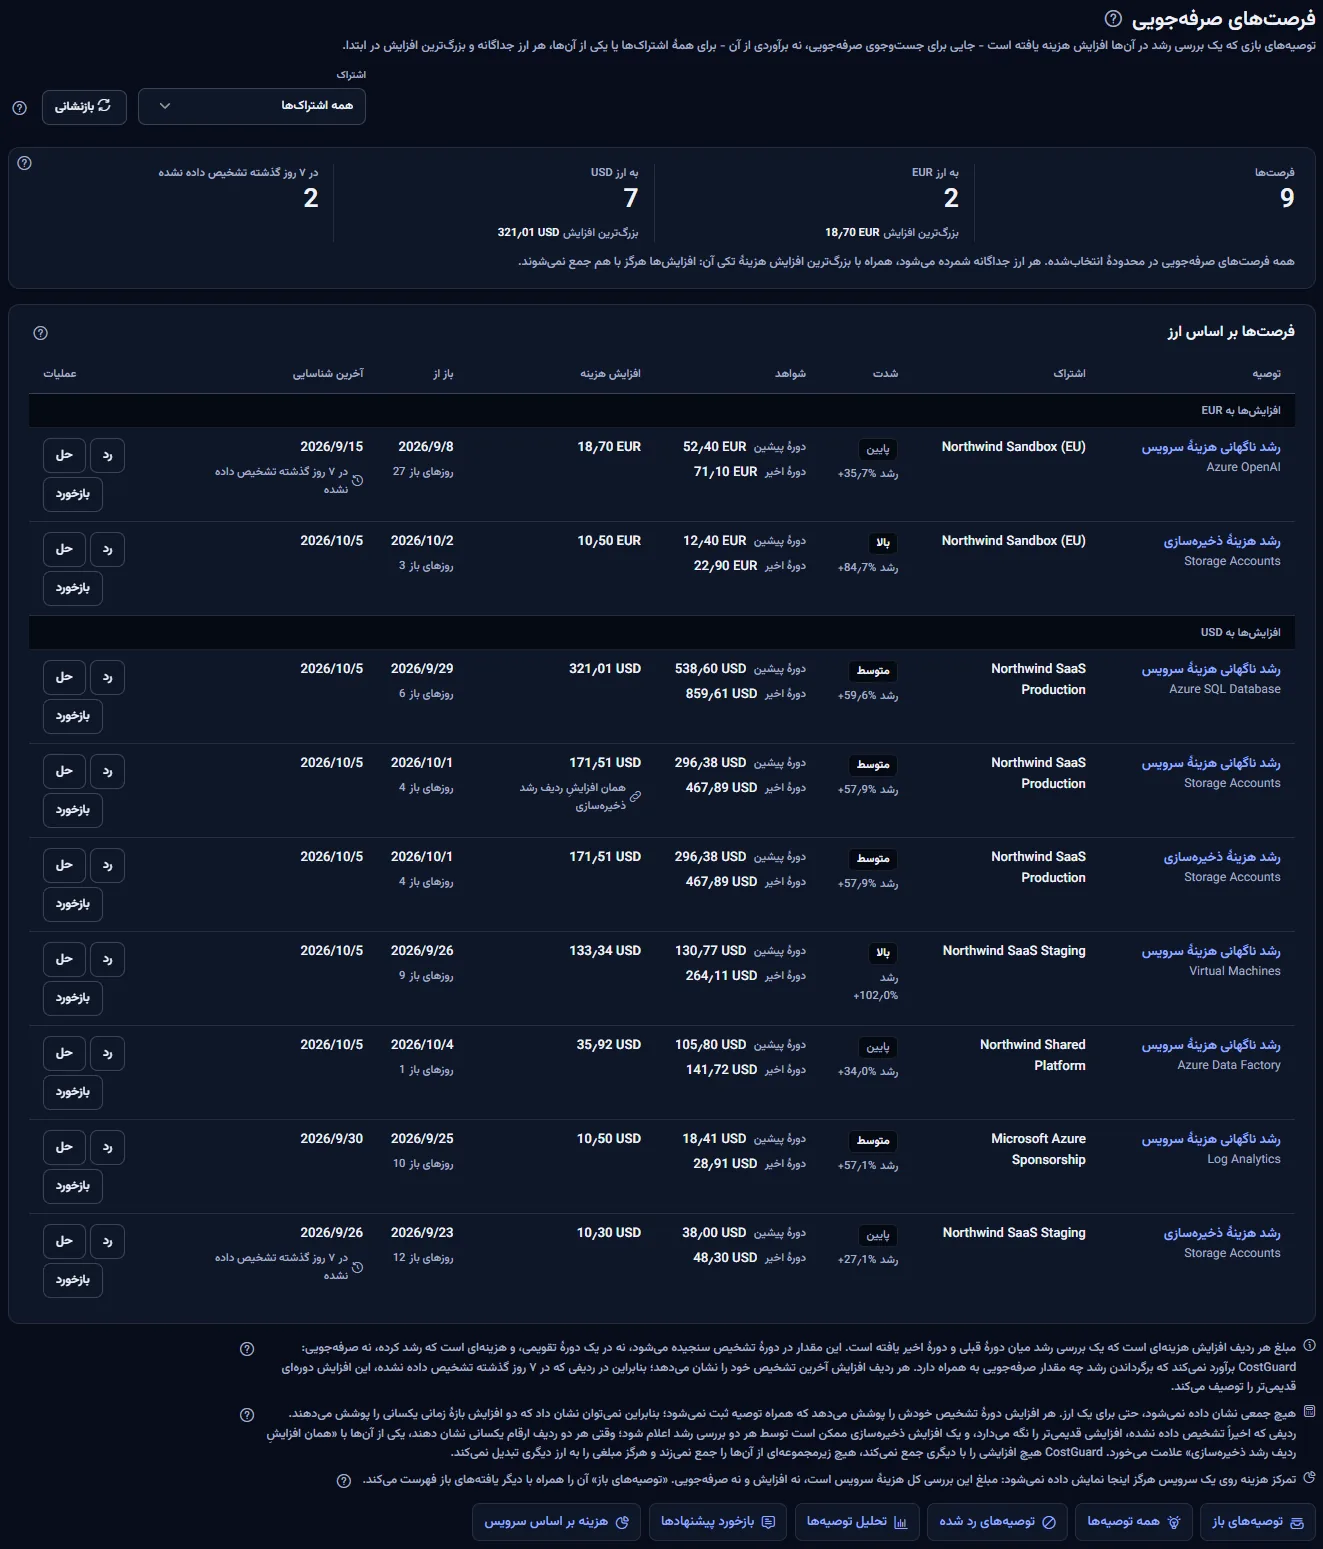1323x1549 pixels.
Task: Click help icon beside the second footnote
Action: 247,1415
